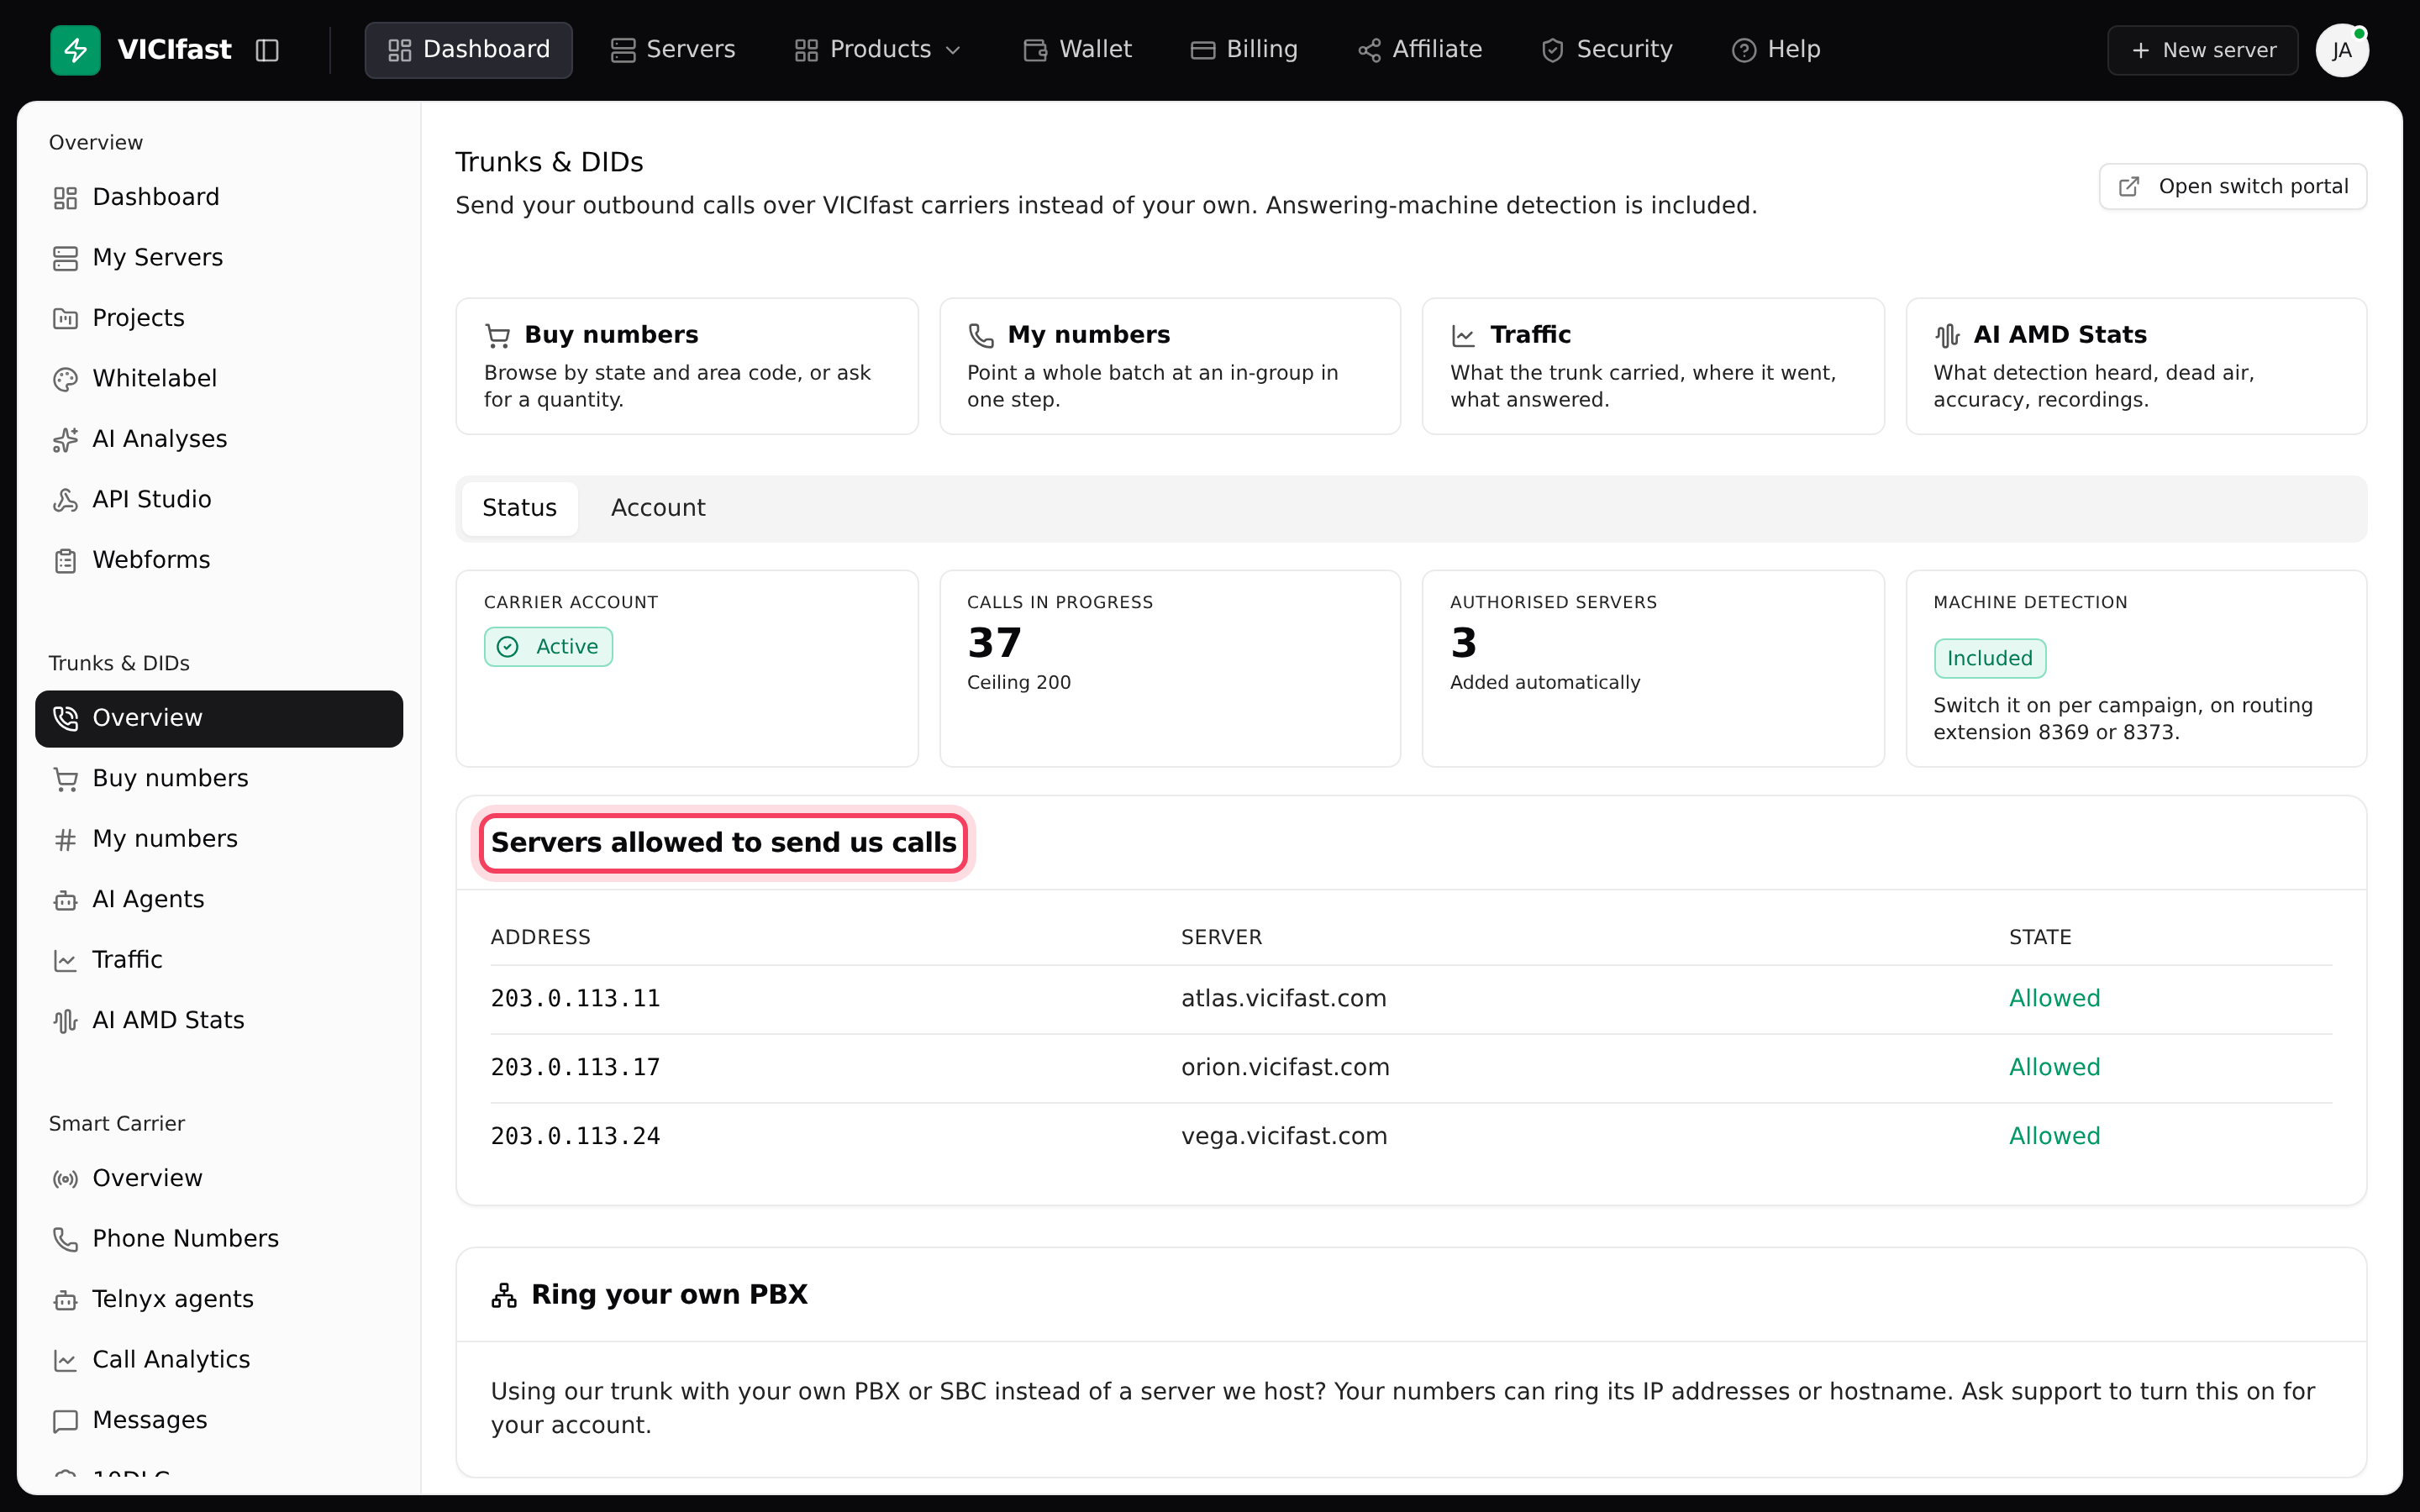Click the New server button
Viewport: 2420px width, 1512px height.
click(2202, 50)
